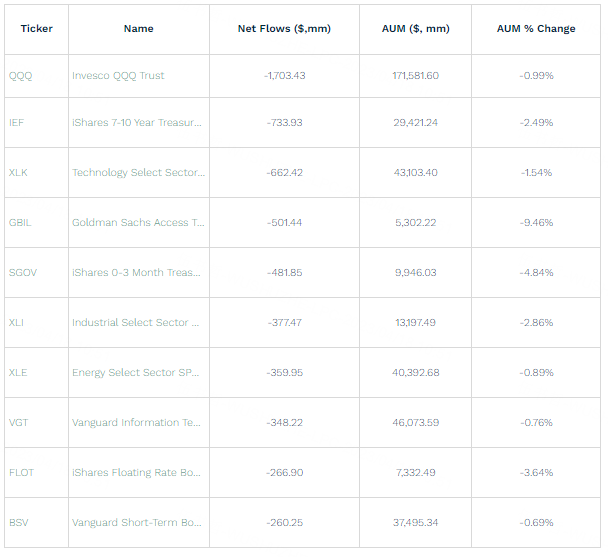This screenshot has height=557, width=608.
Task: Open the XLK ticker symbol
Action: (x=18, y=173)
